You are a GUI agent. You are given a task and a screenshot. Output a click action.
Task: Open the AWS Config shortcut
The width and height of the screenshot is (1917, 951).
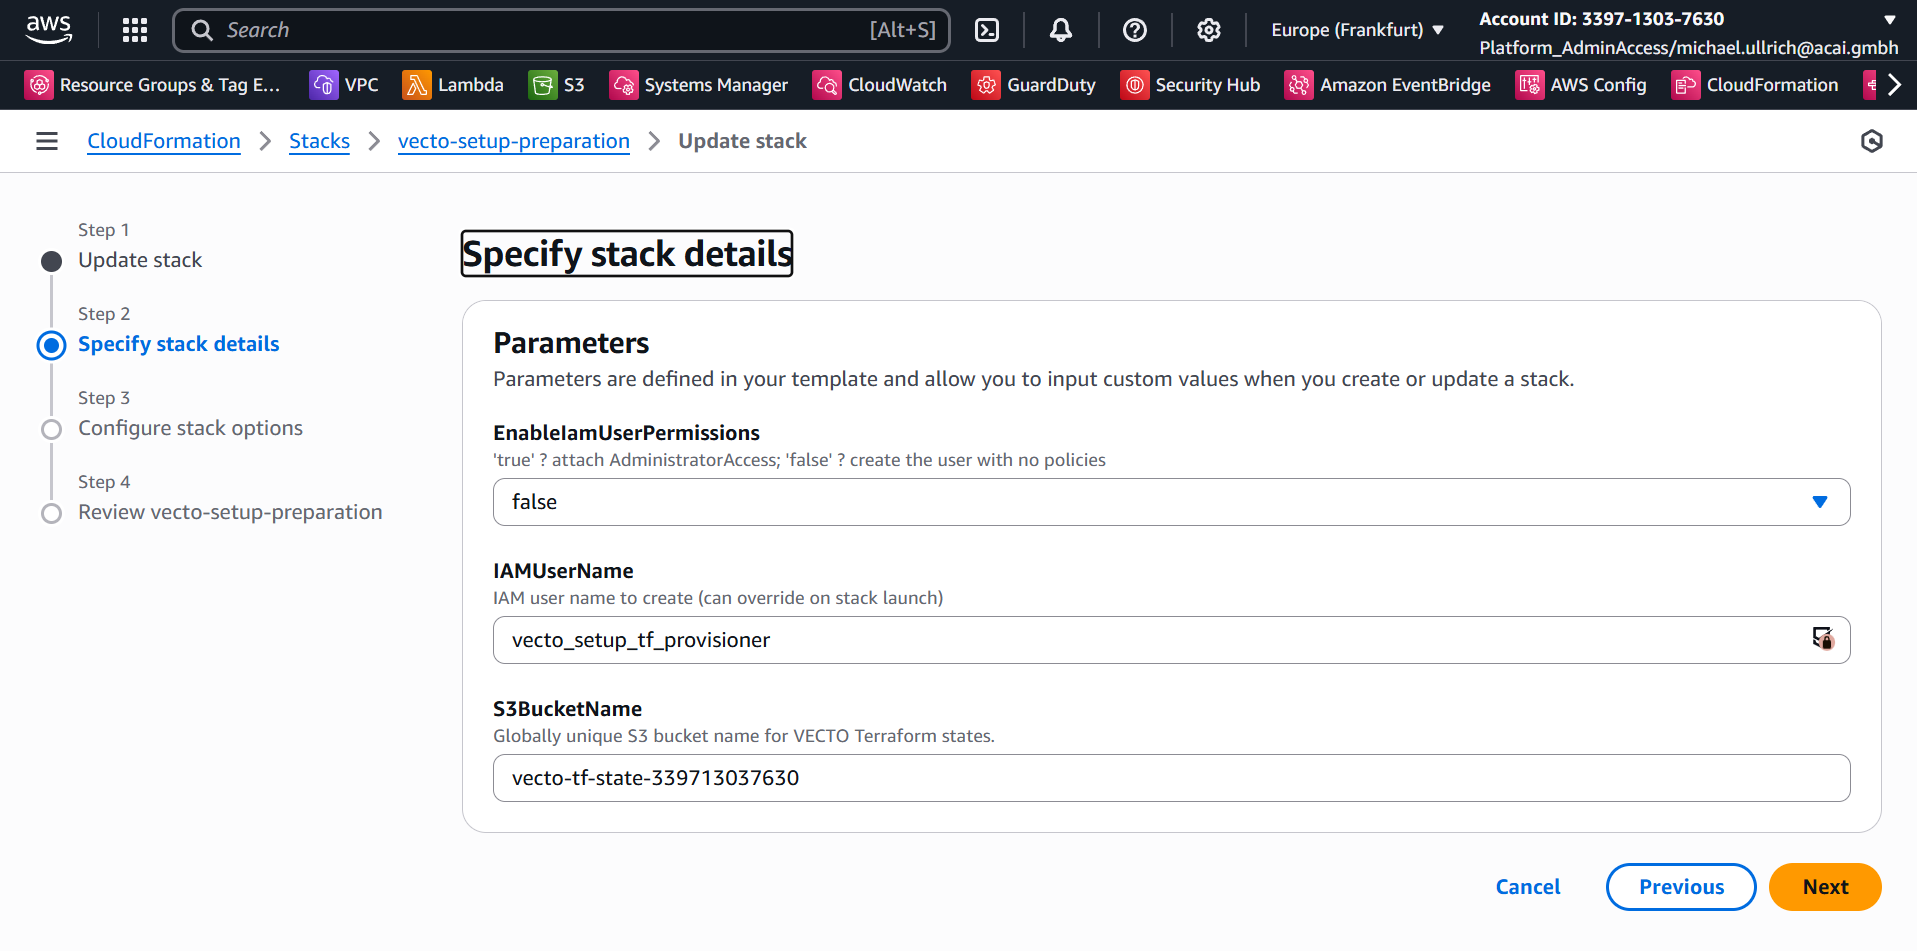coord(1582,85)
